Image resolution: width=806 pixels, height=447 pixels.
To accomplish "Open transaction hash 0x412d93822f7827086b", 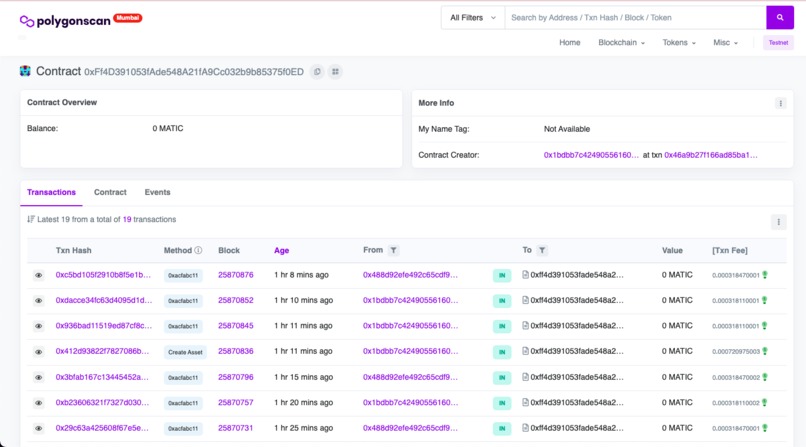I will coord(102,351).
